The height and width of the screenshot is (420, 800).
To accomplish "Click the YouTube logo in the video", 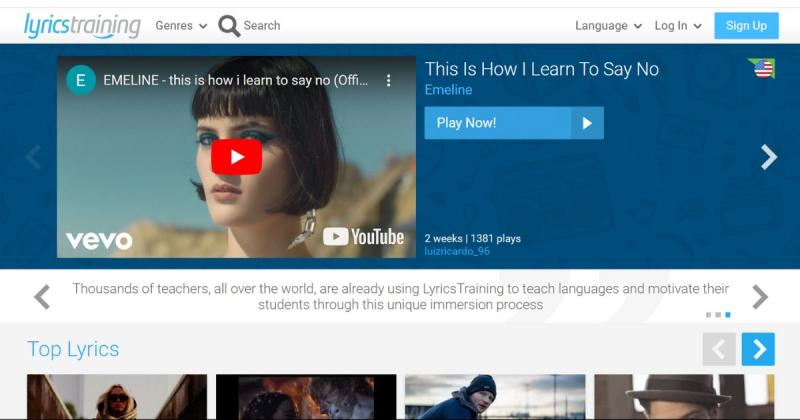I will pyautogui.click(x=363, y=237).
